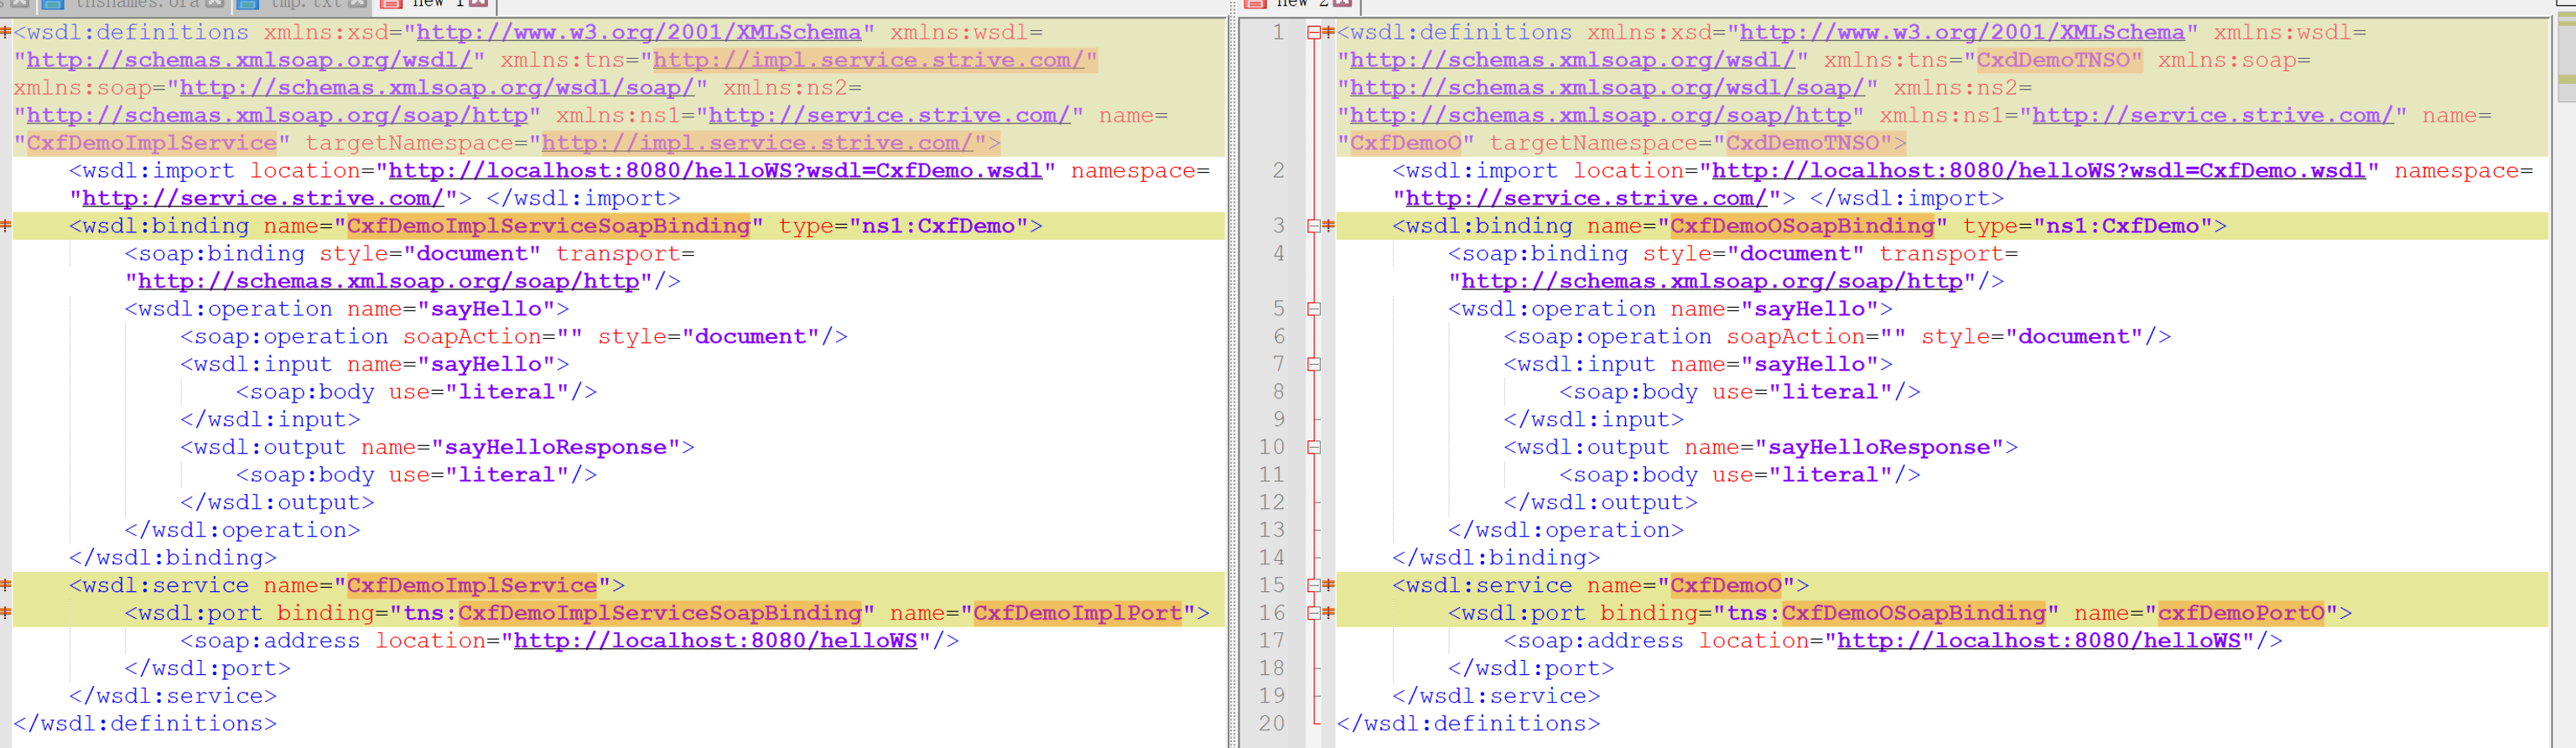Screen dimensions: 2576x748
Task: Click closing </wsdl:definitions> tag in left pane
Action: [145, 724]
